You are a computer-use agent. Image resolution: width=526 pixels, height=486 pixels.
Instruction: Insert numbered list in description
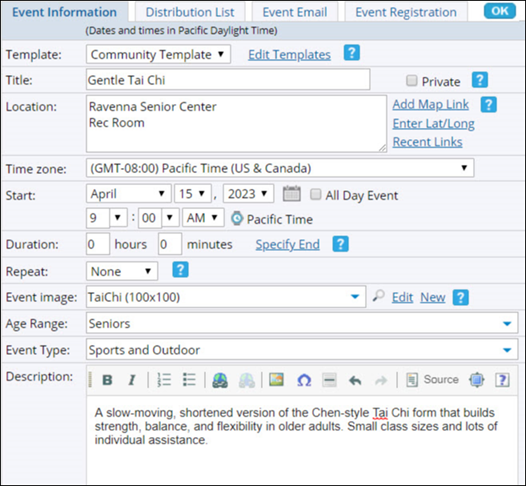[164, 380]
